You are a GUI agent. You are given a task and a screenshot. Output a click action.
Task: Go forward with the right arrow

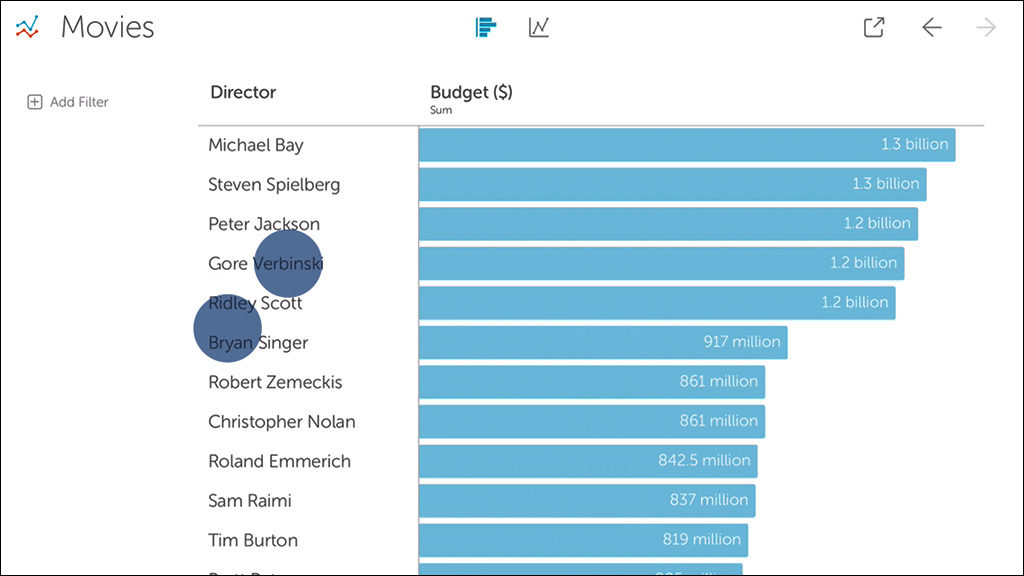coord(986,27)
